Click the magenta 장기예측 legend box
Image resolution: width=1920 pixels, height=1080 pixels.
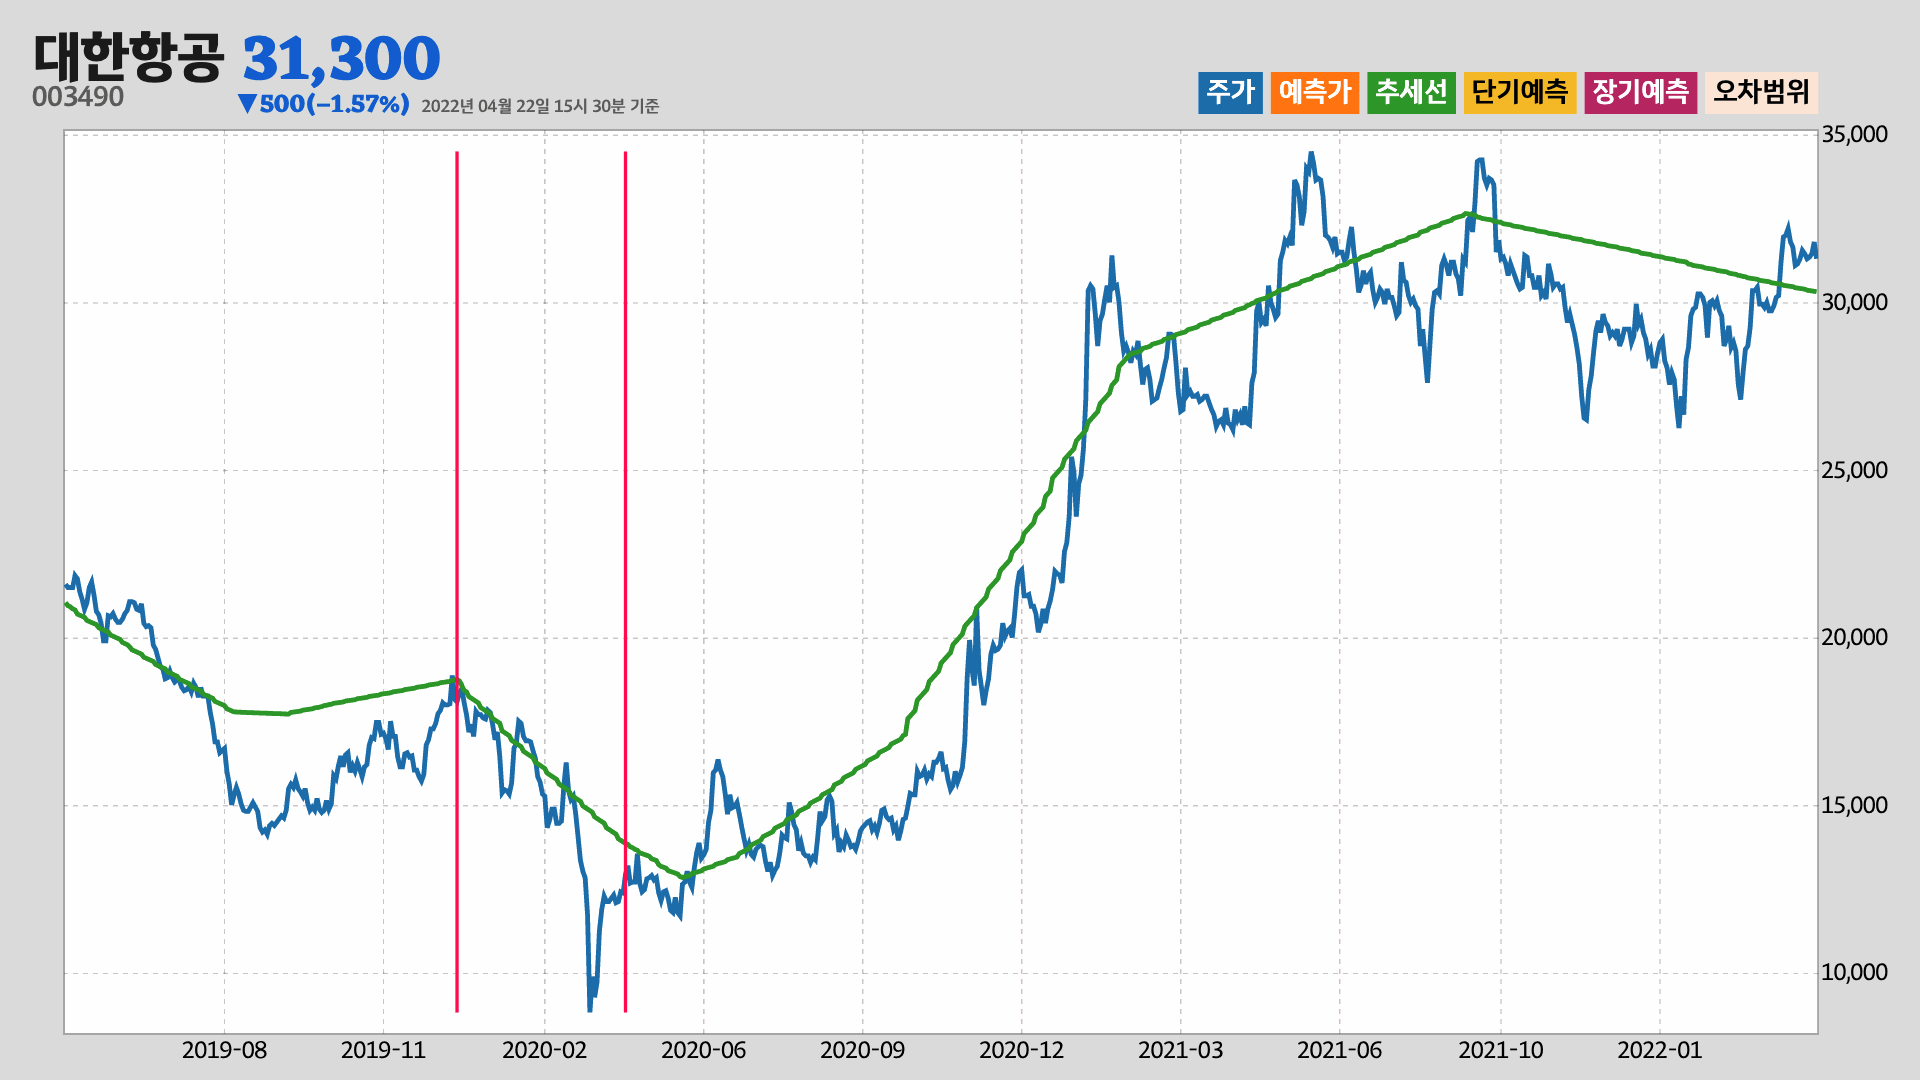click(x=1640, y=92)
